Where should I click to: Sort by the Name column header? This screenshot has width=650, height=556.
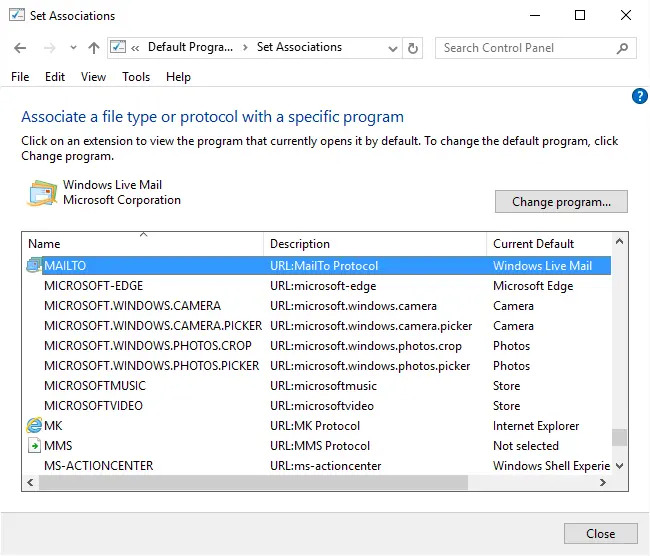143,244
